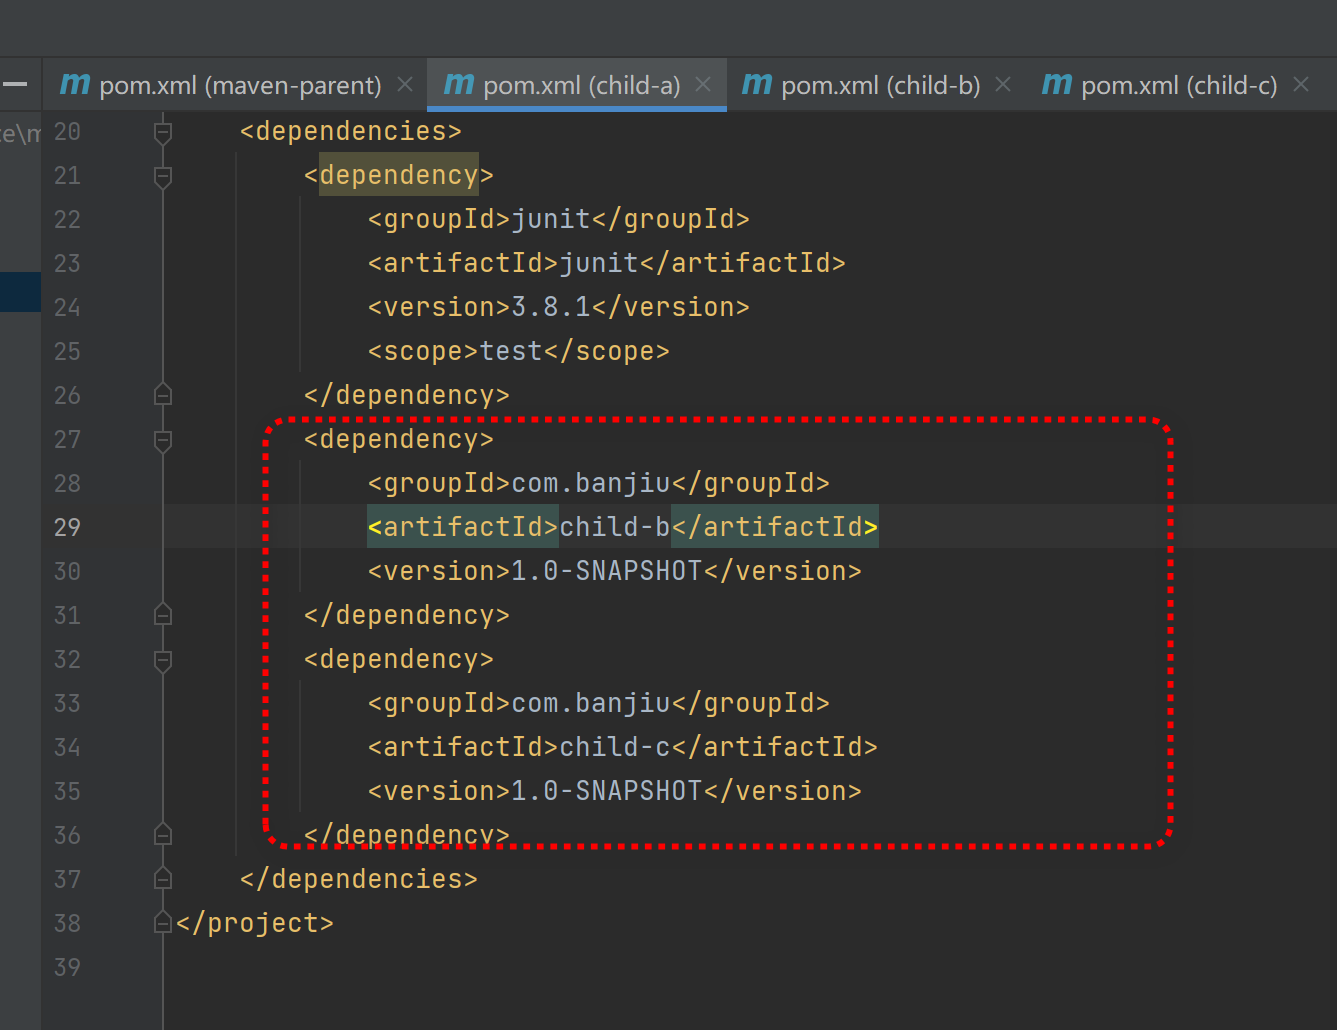Click fold end marker at line 36
The width and height of the screenshot is (1337, 1030).
163,835
